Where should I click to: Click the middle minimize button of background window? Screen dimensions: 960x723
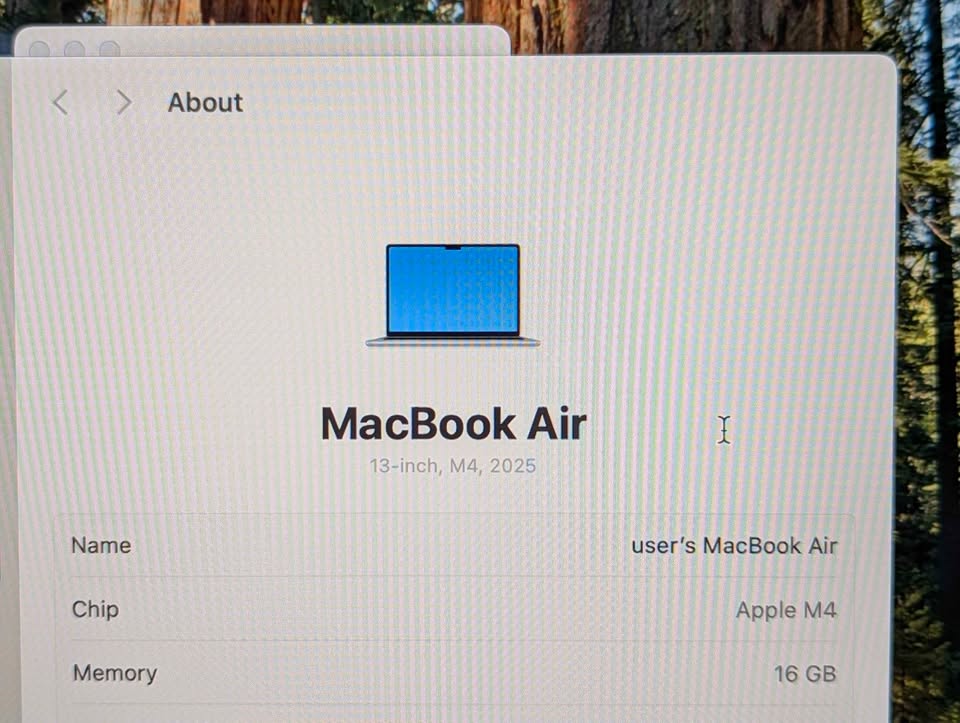[x=74, y=49]
